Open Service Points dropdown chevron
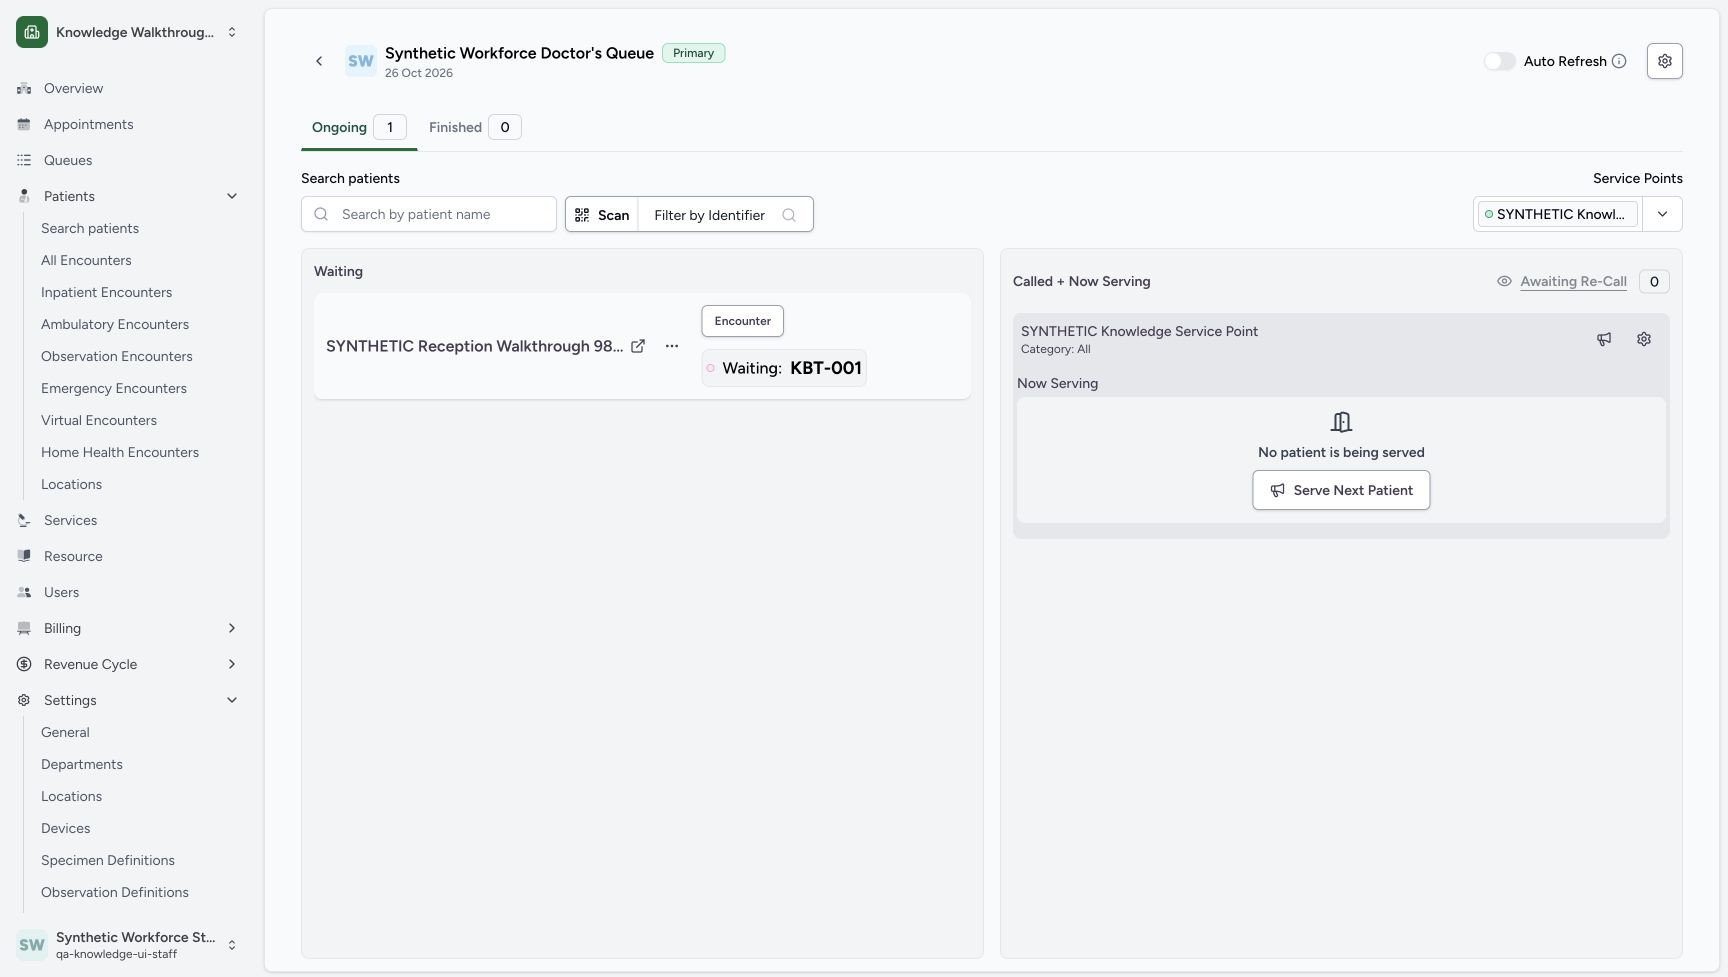This screenshot has width=1728, height=977. [x=1662, y=214]
